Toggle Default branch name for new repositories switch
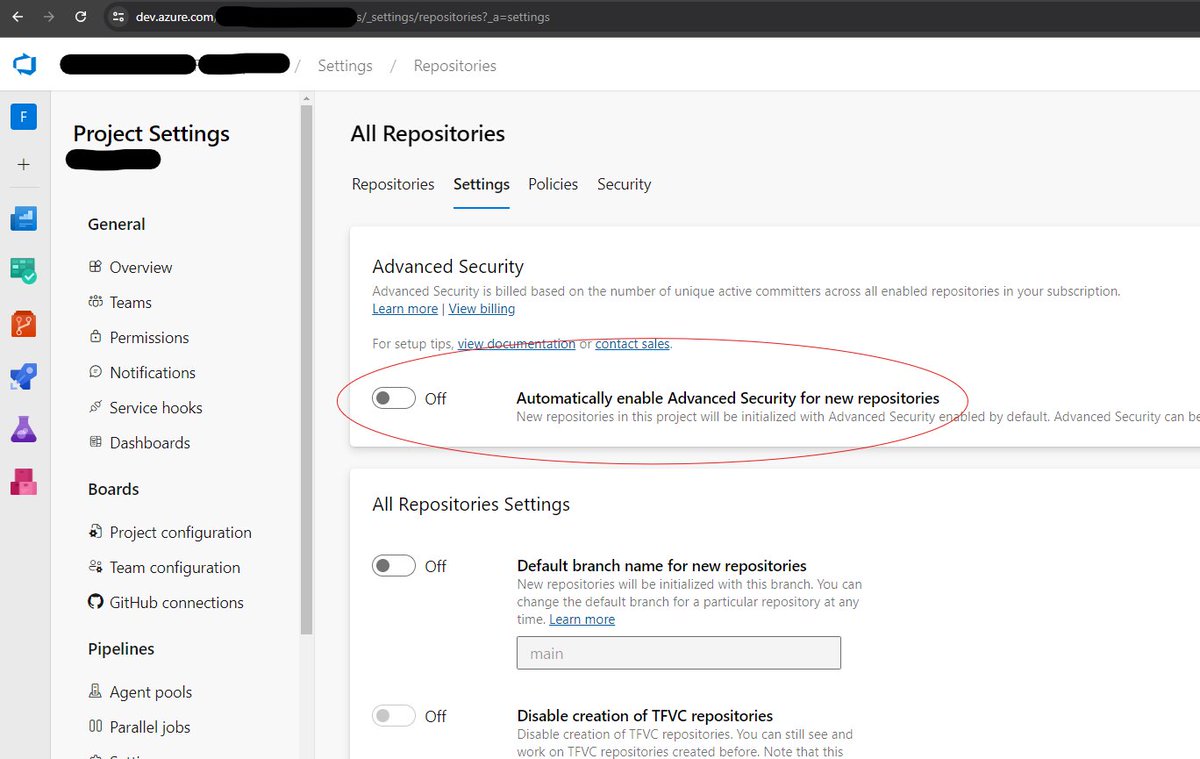Screen dimensions: 1200x759 click(394, 566)
